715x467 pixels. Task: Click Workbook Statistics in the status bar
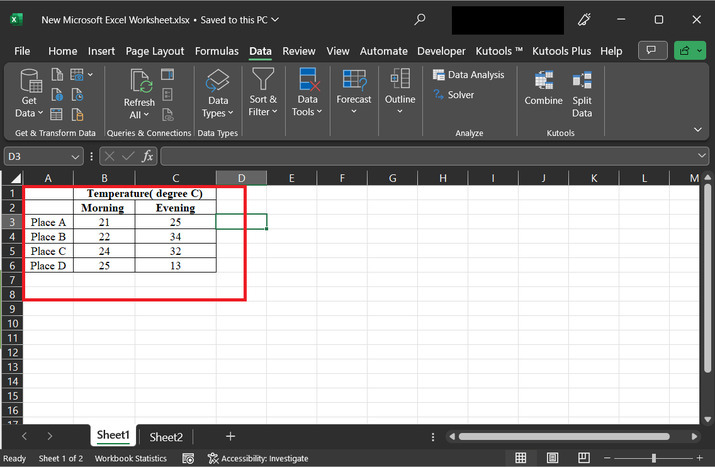click(130, 458)
